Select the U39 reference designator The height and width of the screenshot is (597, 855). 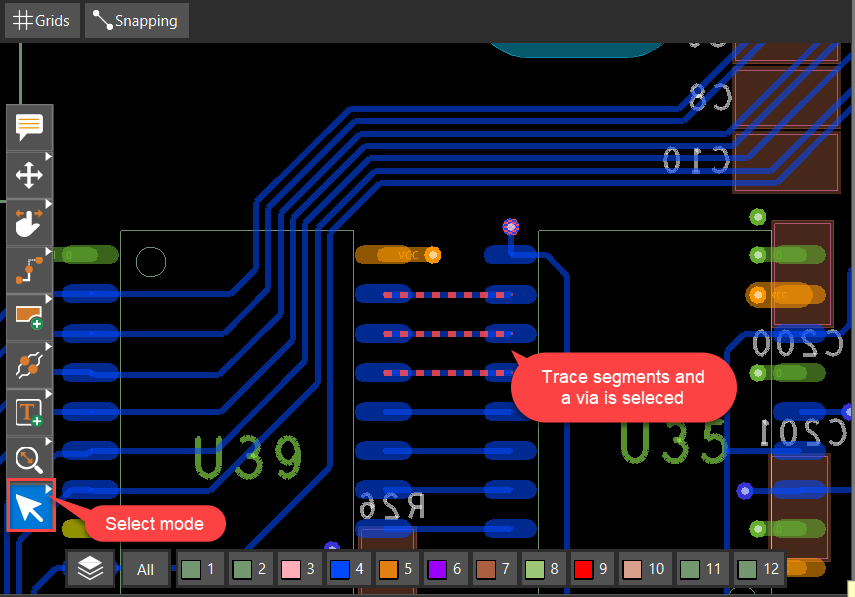pyautogui.click(x=248, y=457)
